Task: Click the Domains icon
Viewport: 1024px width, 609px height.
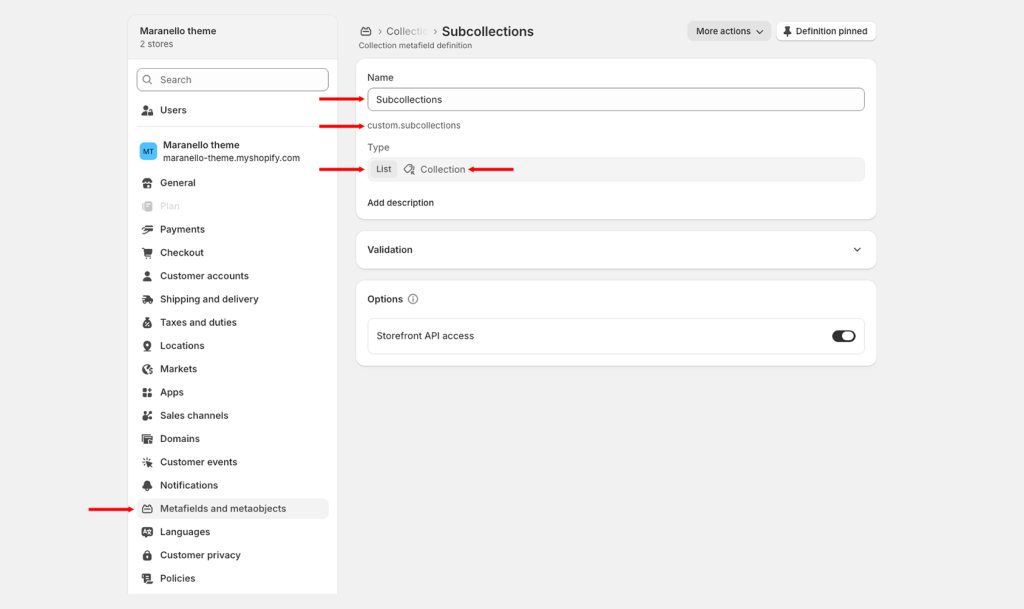Action: (147, 439)
